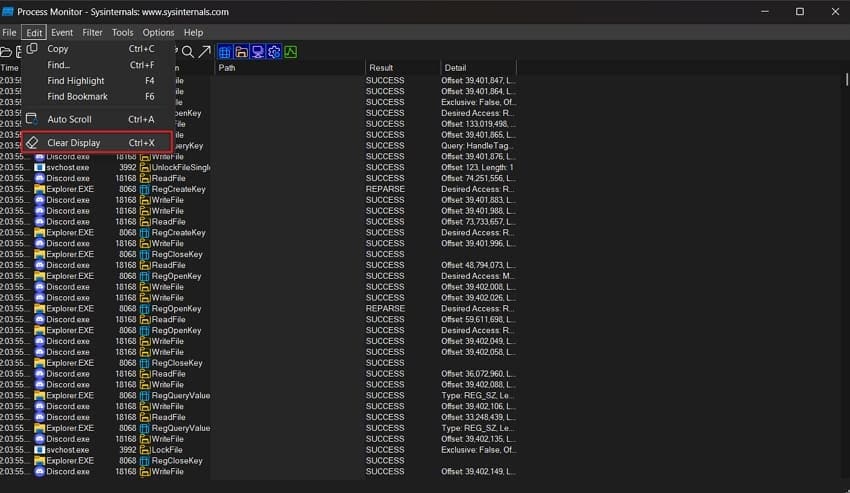Select detail cell 'Offset 133,019,498'
Screen dimensions: 850x493
tap(479, 124)
